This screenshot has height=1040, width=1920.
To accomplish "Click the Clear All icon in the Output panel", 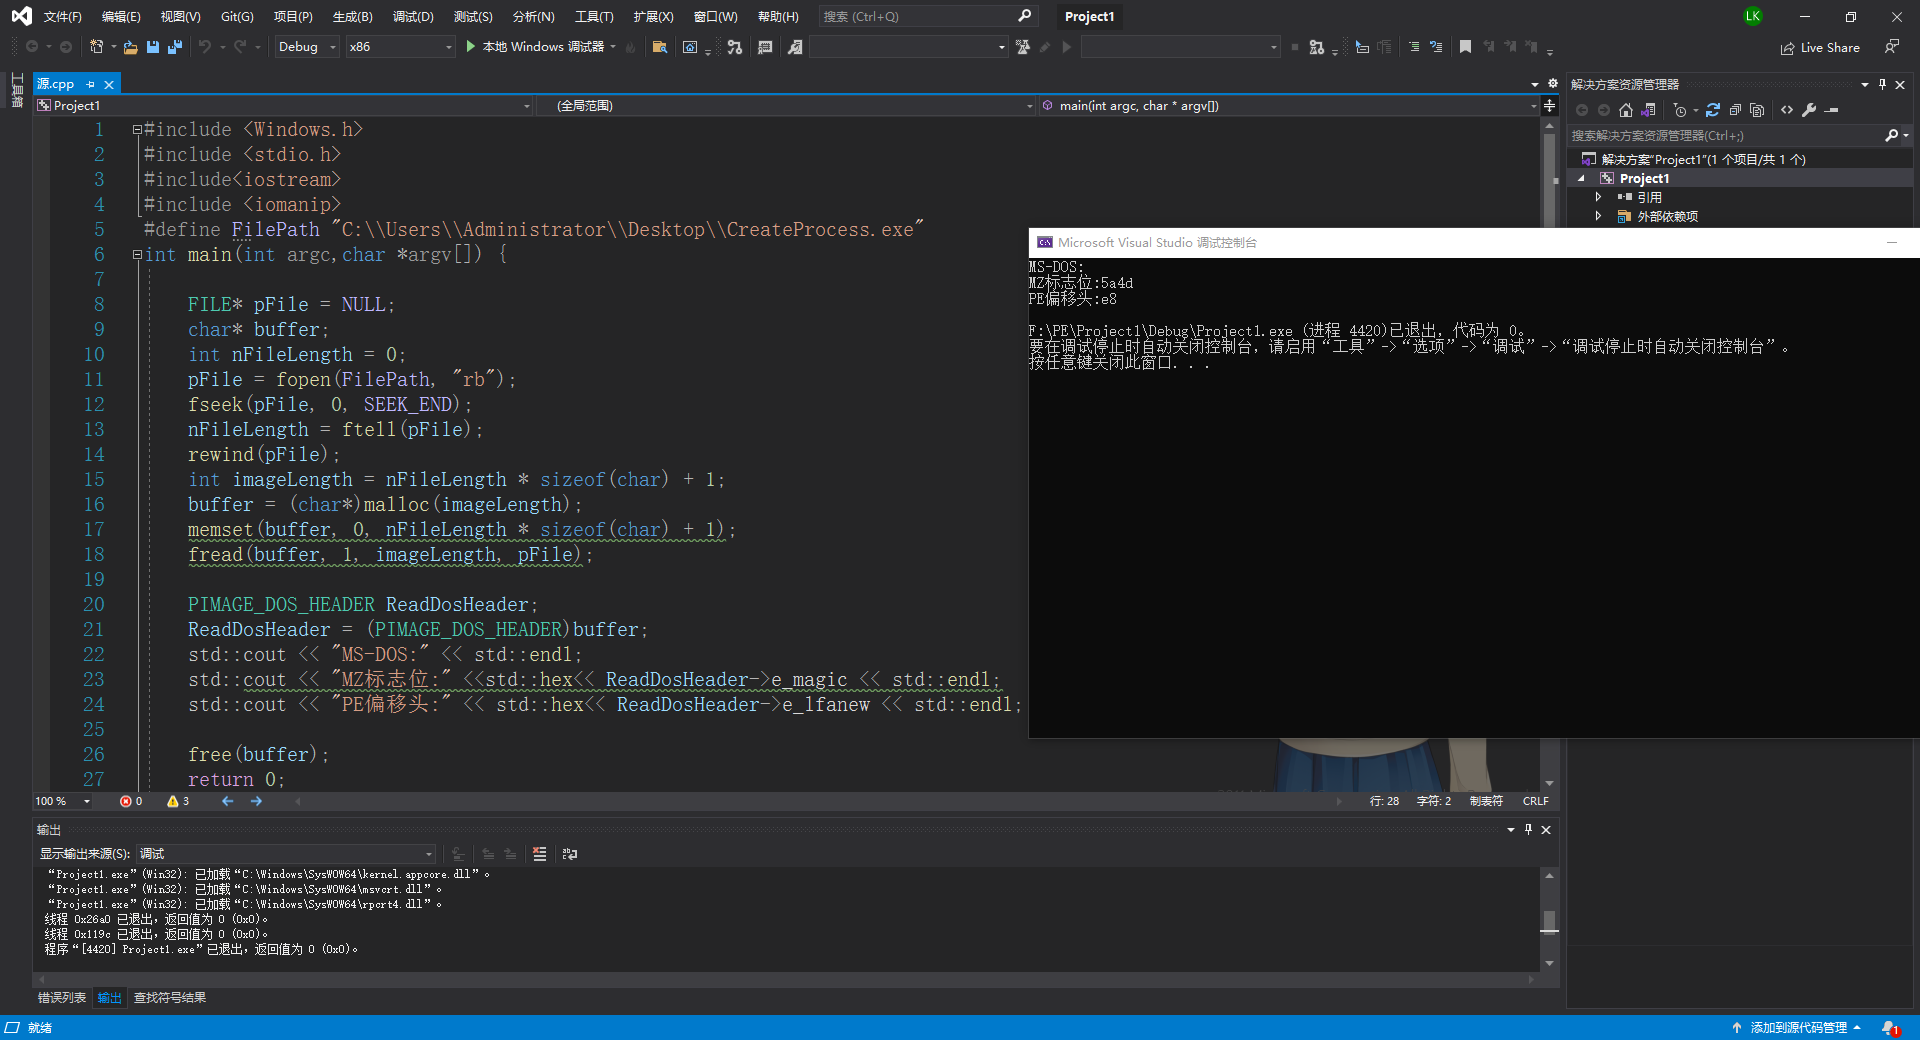I will [x=540, y=854].
